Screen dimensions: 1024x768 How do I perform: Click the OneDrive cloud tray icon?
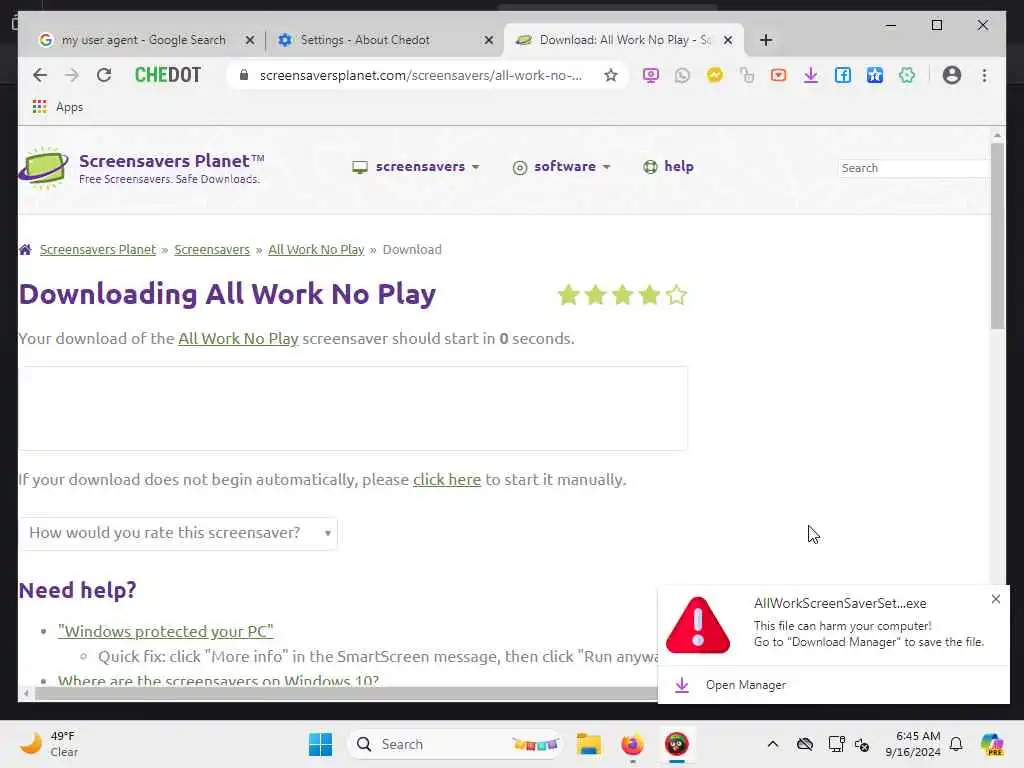pyautogui.click(x=805, y=744)
